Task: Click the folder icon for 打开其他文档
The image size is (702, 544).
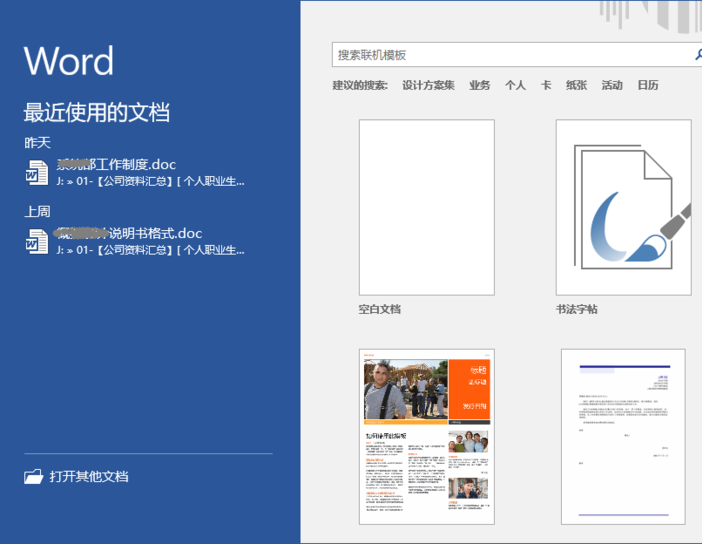Action: click(x=34, y=477)
